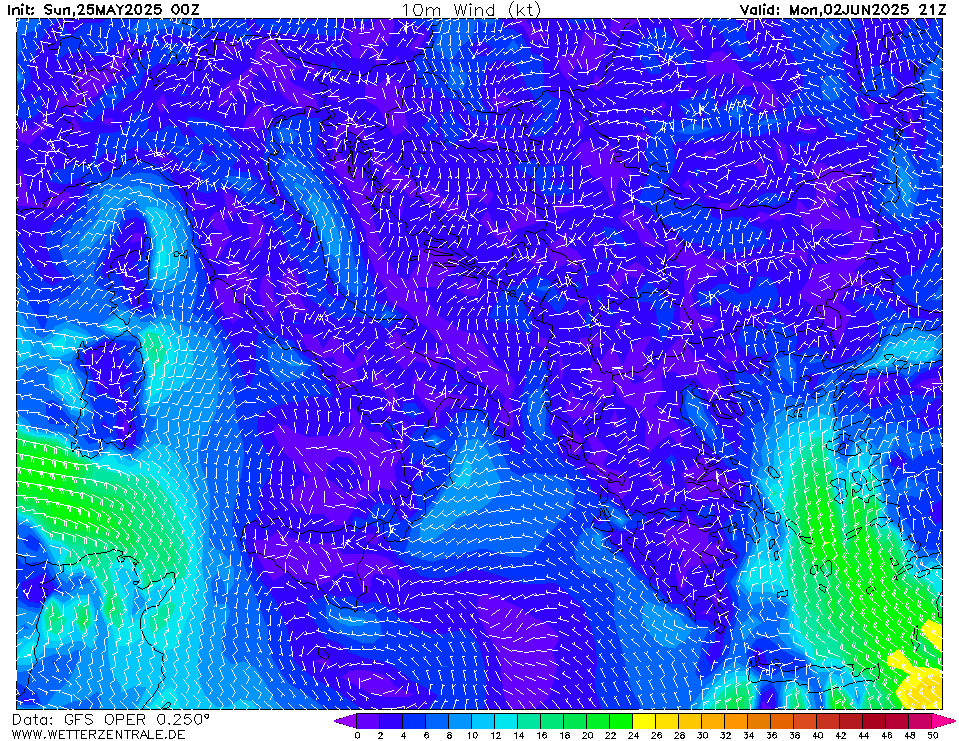959x741 pixels.
Task: Click the "50" scale label
Action: click(x=933, y=735)
